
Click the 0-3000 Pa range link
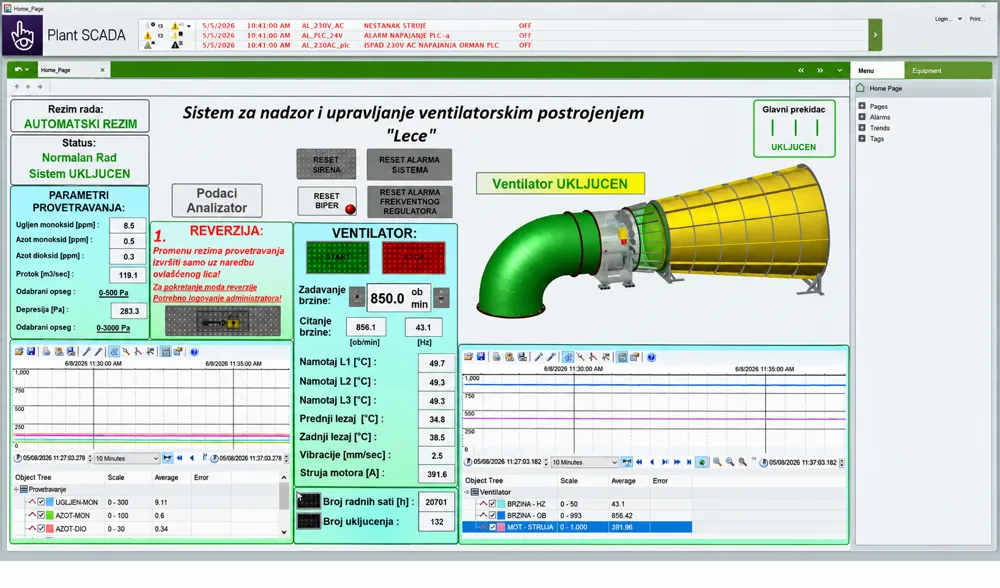click(x=113, y=328)
